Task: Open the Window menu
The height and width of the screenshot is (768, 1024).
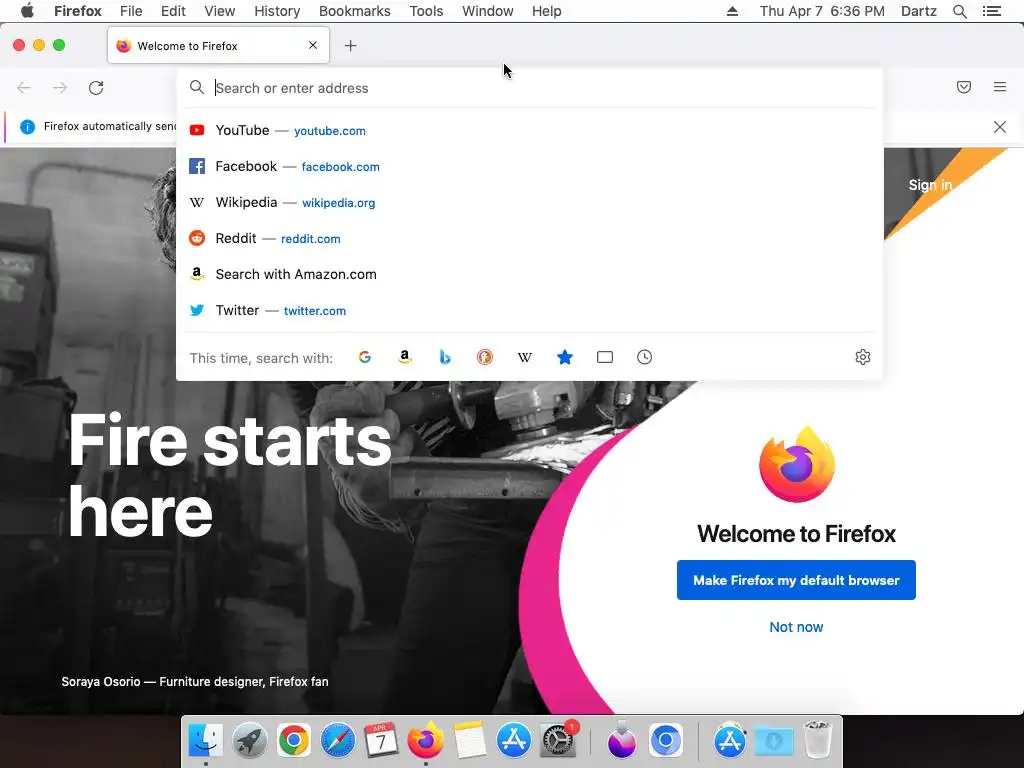Action: point(488,11)
